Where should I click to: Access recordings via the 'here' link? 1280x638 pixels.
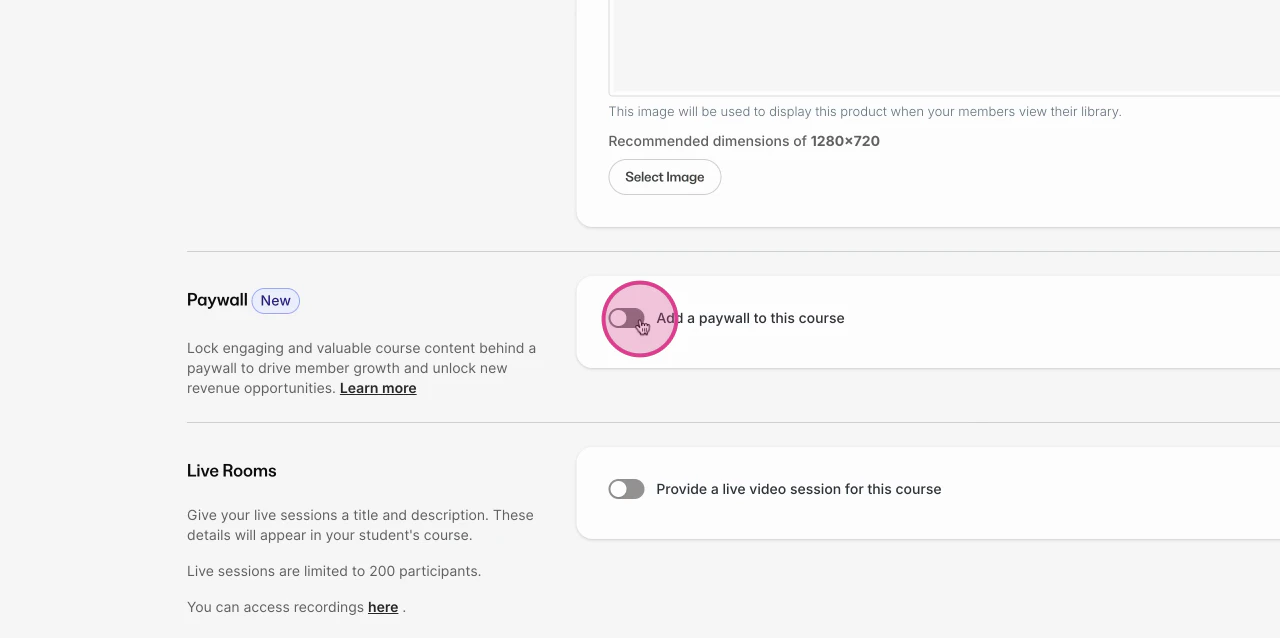coord(383,607)
